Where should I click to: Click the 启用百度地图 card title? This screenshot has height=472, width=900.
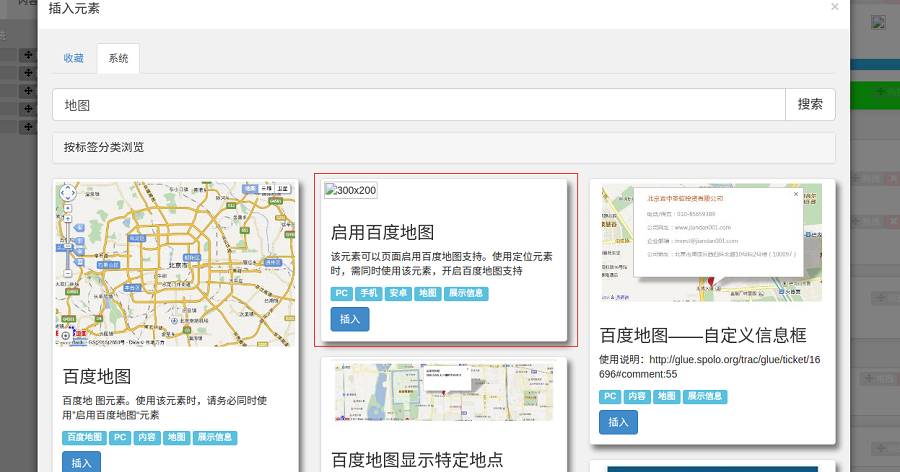tap(382, 233)
